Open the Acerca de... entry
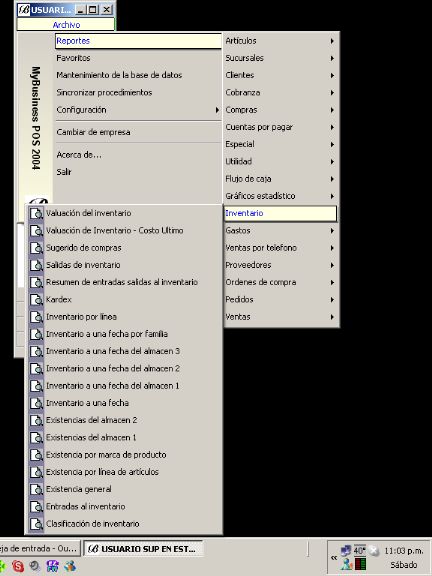The height and width of the screenshot is (576, 432). tap(138, 155)
